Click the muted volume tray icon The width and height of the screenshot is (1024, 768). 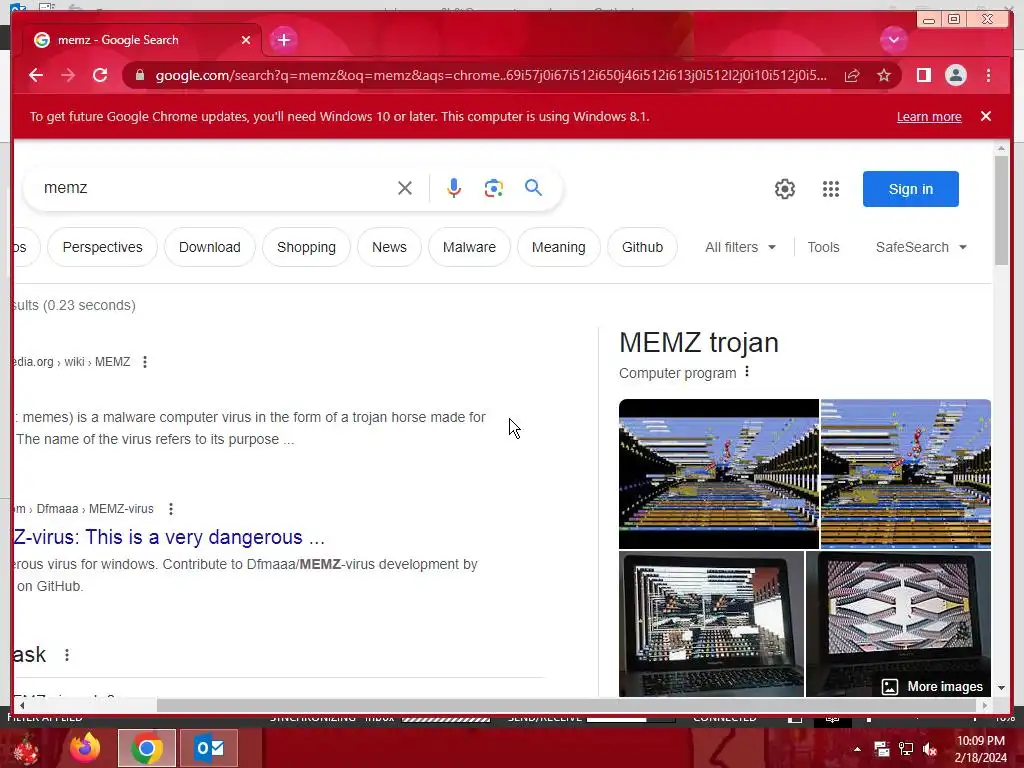pos(930,749)
